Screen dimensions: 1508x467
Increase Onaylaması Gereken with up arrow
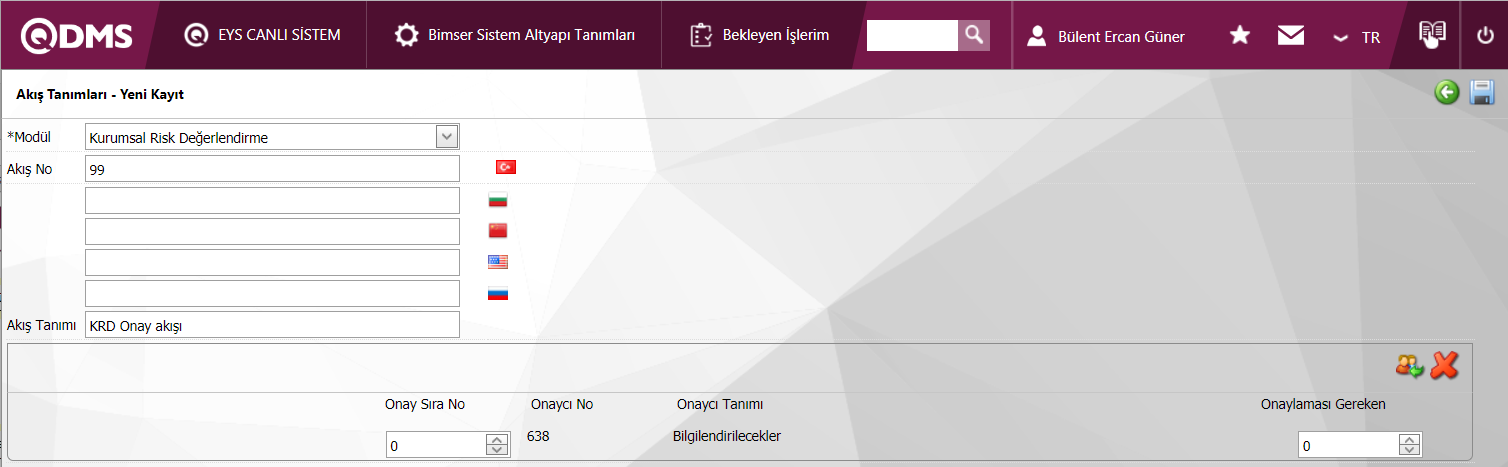pos(1409,440)
